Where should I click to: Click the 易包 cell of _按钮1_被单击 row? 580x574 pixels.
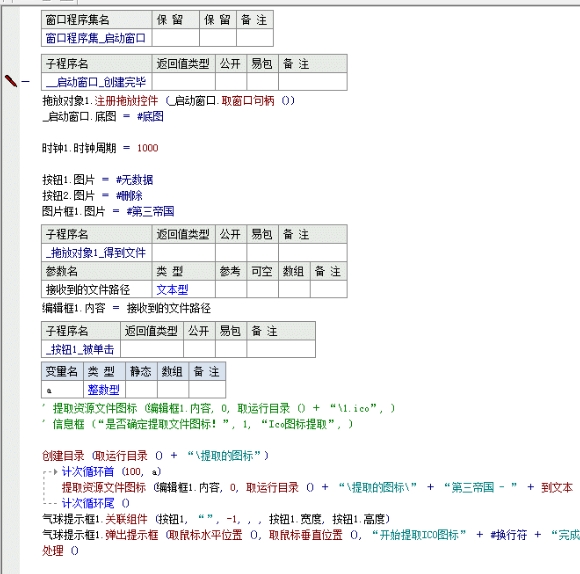(x=231, y=349)
